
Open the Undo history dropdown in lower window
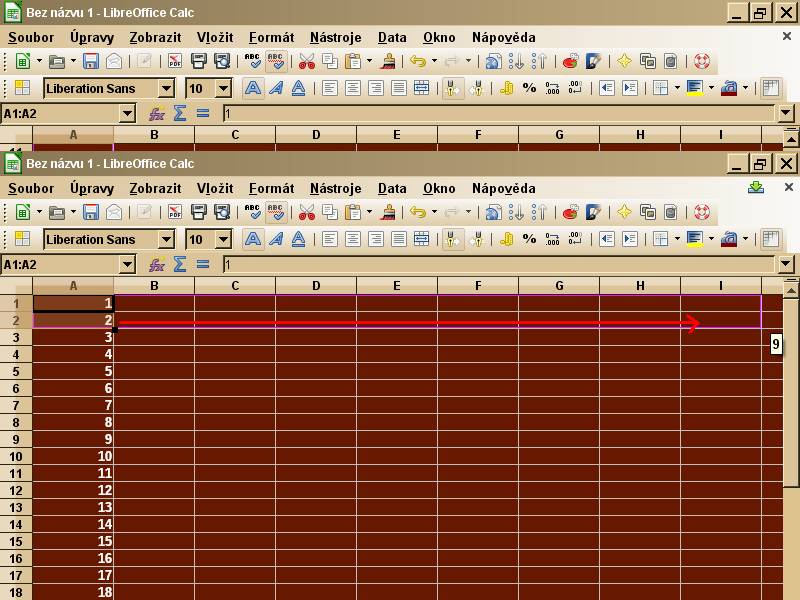(x=434, y=212)
